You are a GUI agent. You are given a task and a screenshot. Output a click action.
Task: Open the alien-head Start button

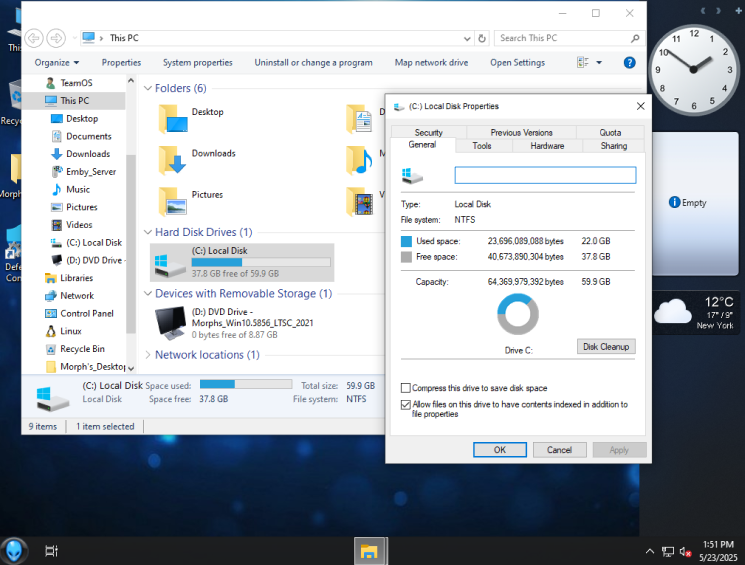[14, 551]
